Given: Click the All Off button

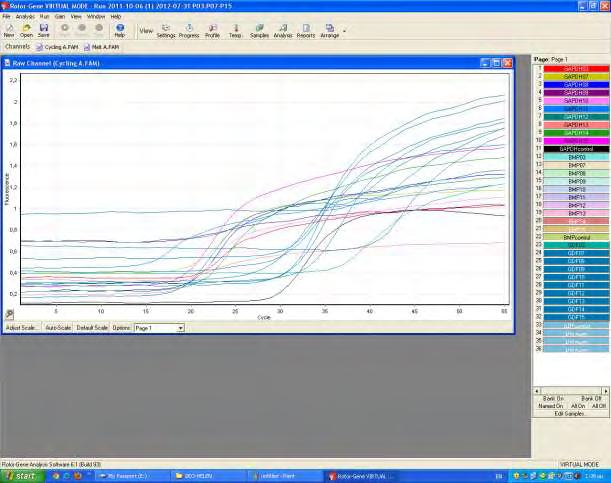Looking at the screenshot, I should point(599,406).
